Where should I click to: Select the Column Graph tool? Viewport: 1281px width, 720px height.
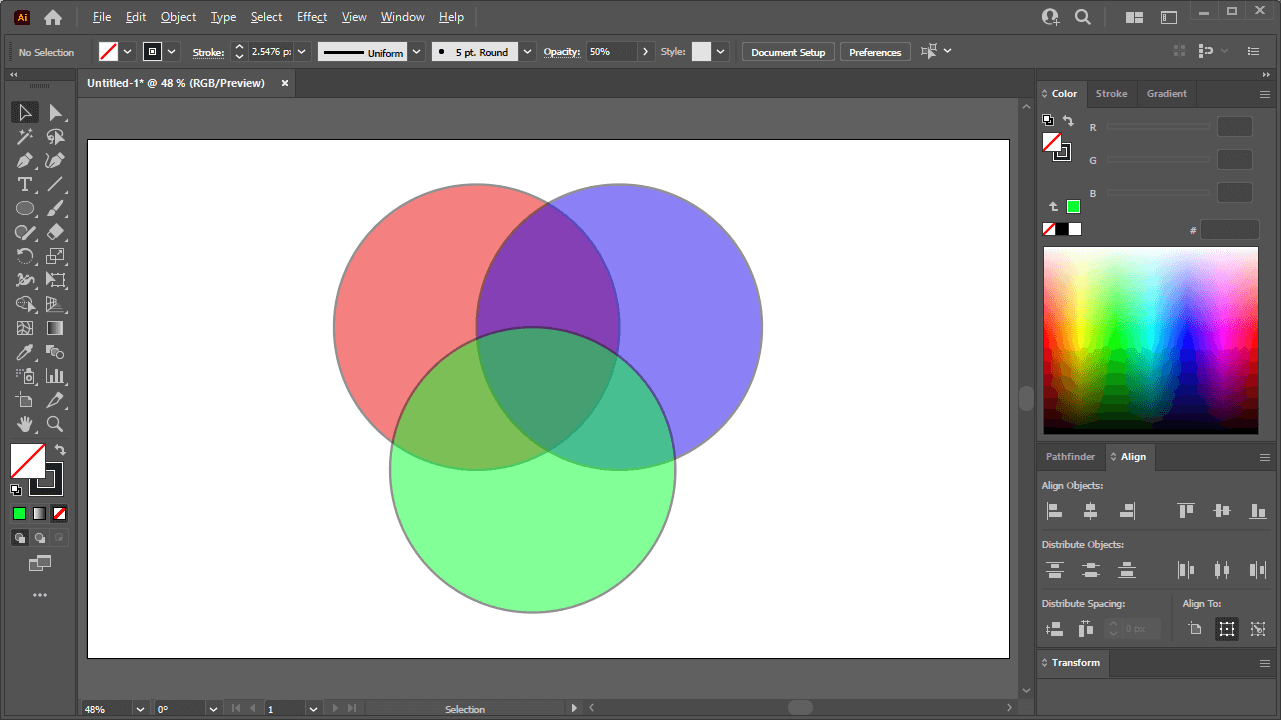[x=56, y=376]
